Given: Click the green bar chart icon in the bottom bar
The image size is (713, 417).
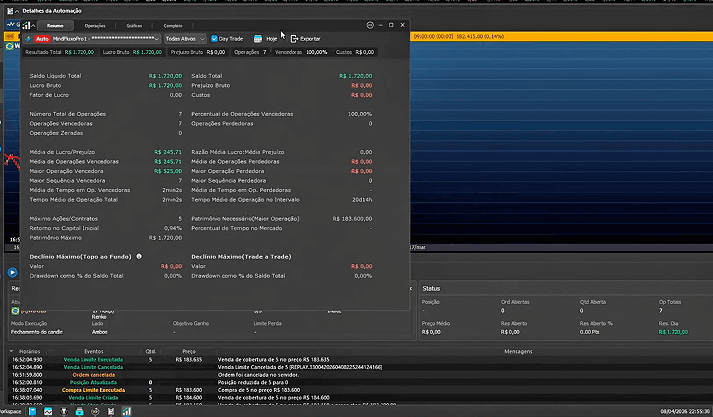Looking at the screenshot, I should point(126,412).
